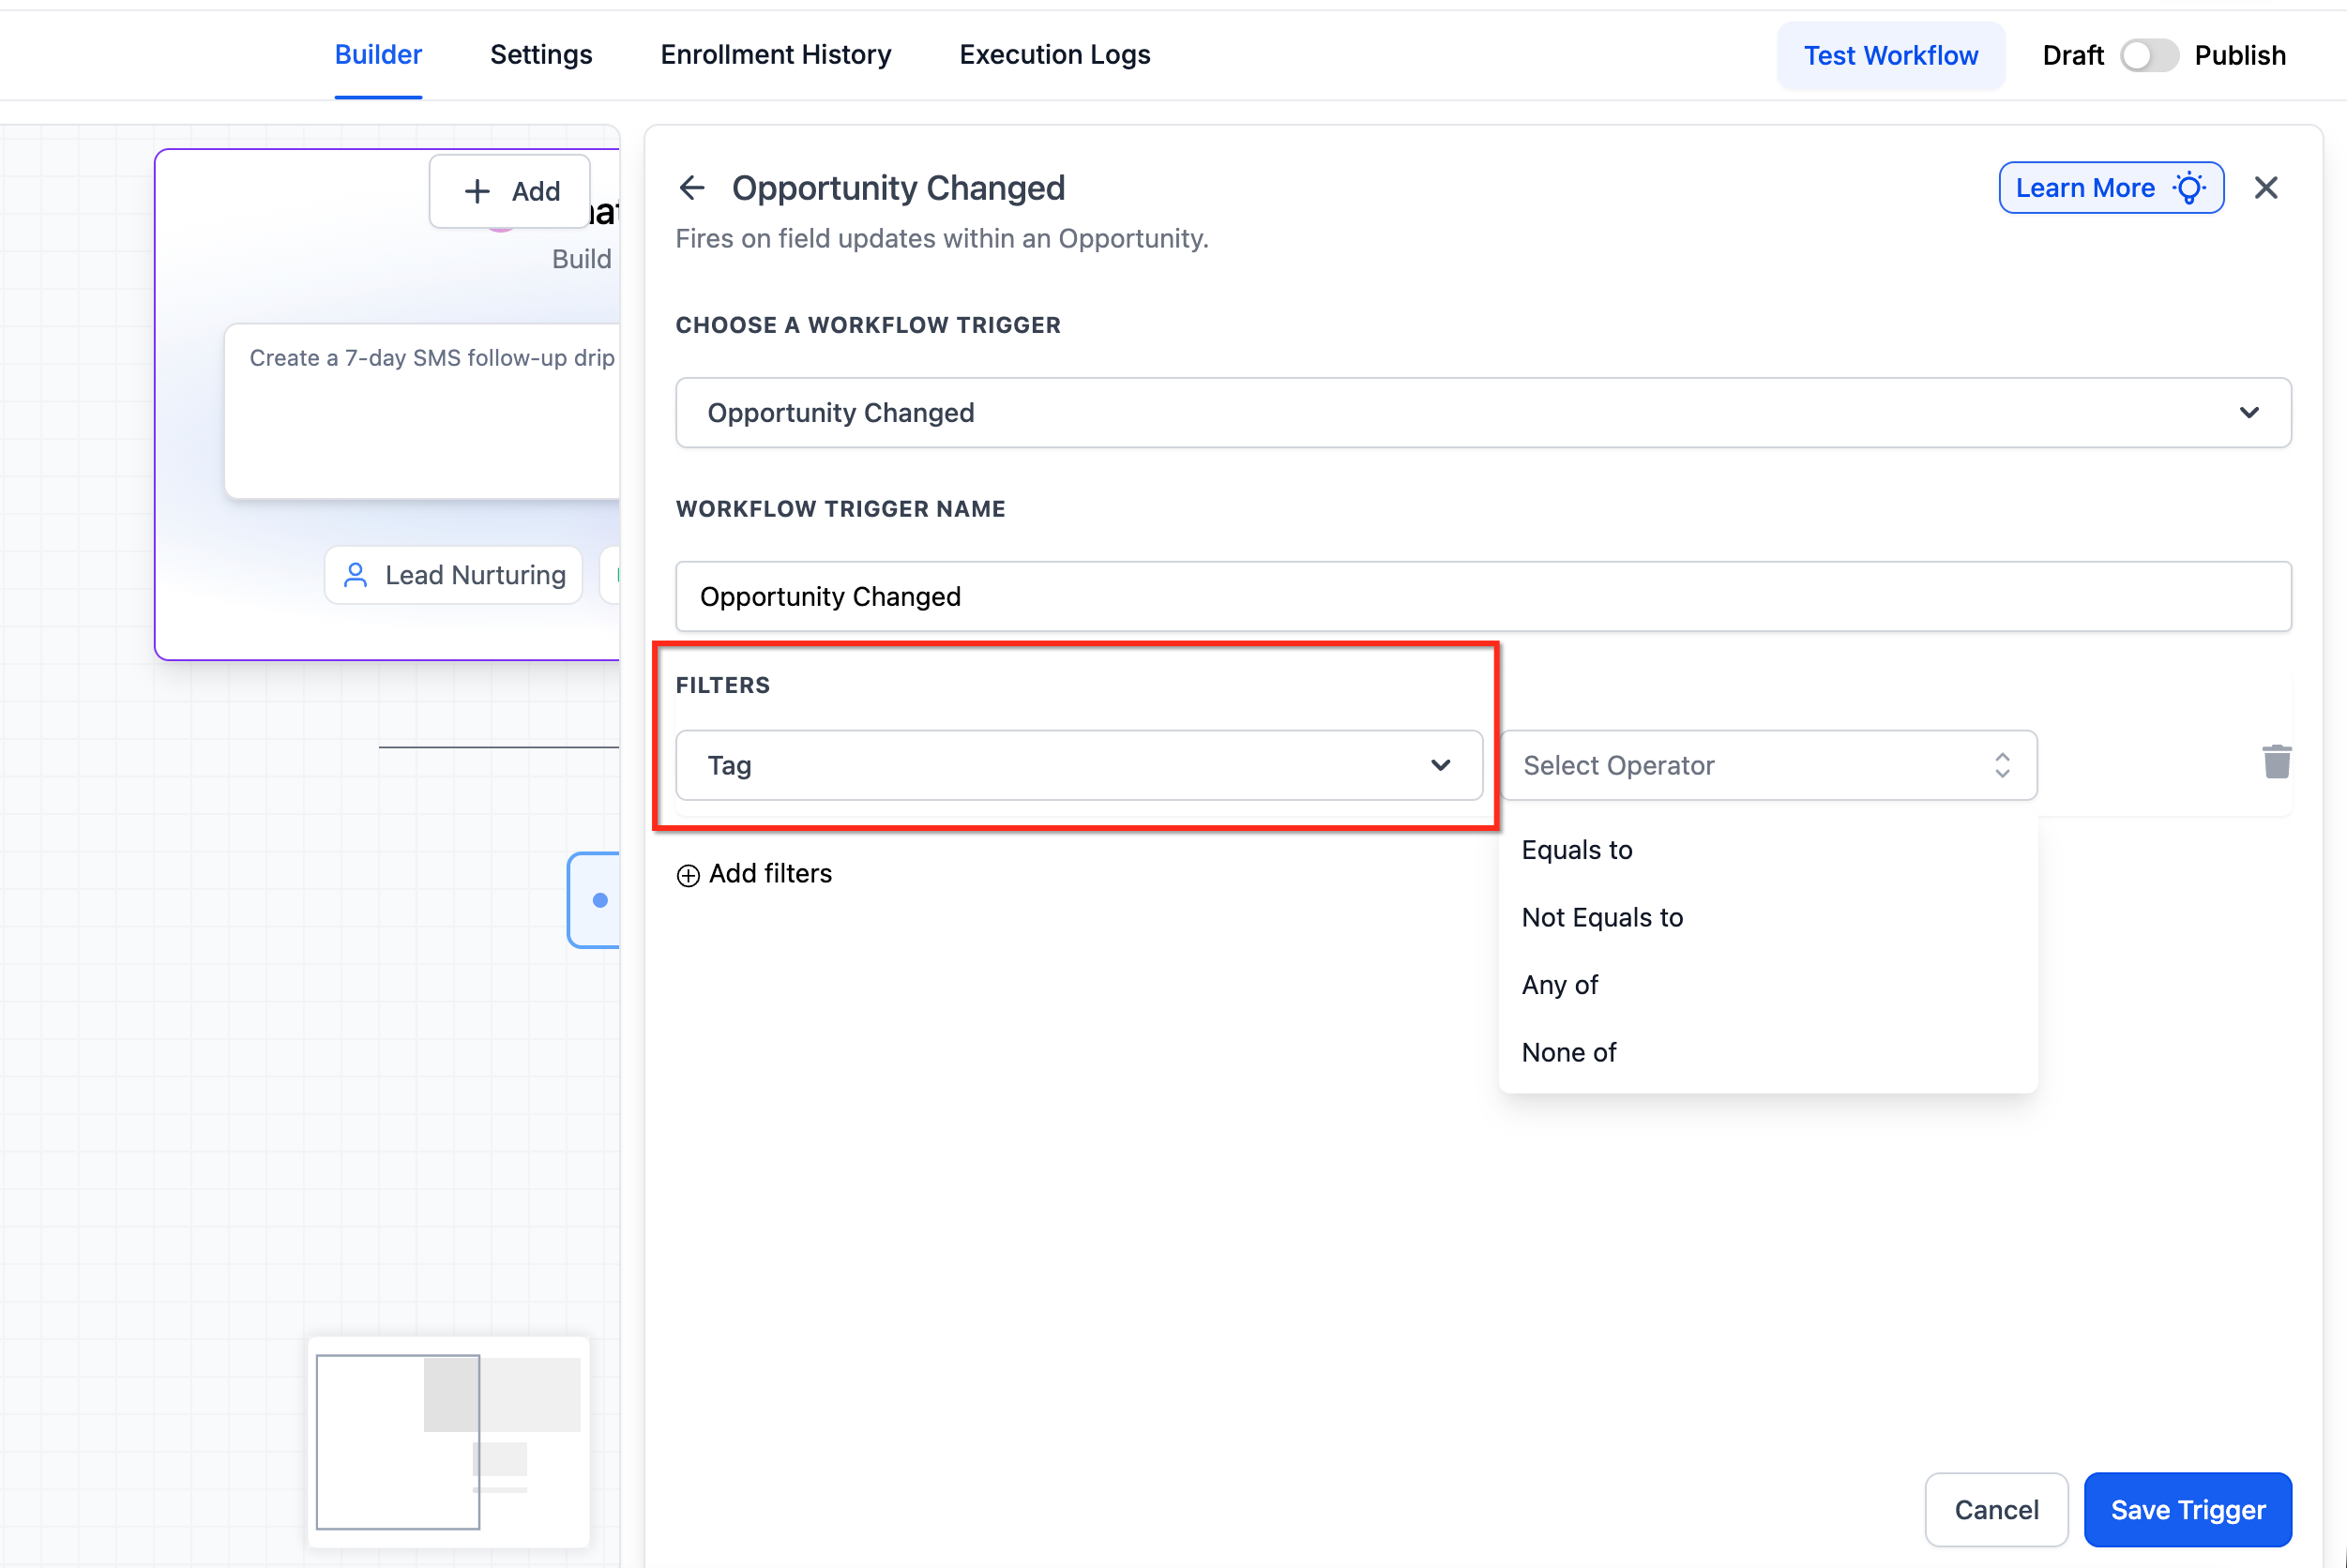Click the blue dot node on canvas
This screenshot has height=1568, width=2347.
[x=600, y=900]
